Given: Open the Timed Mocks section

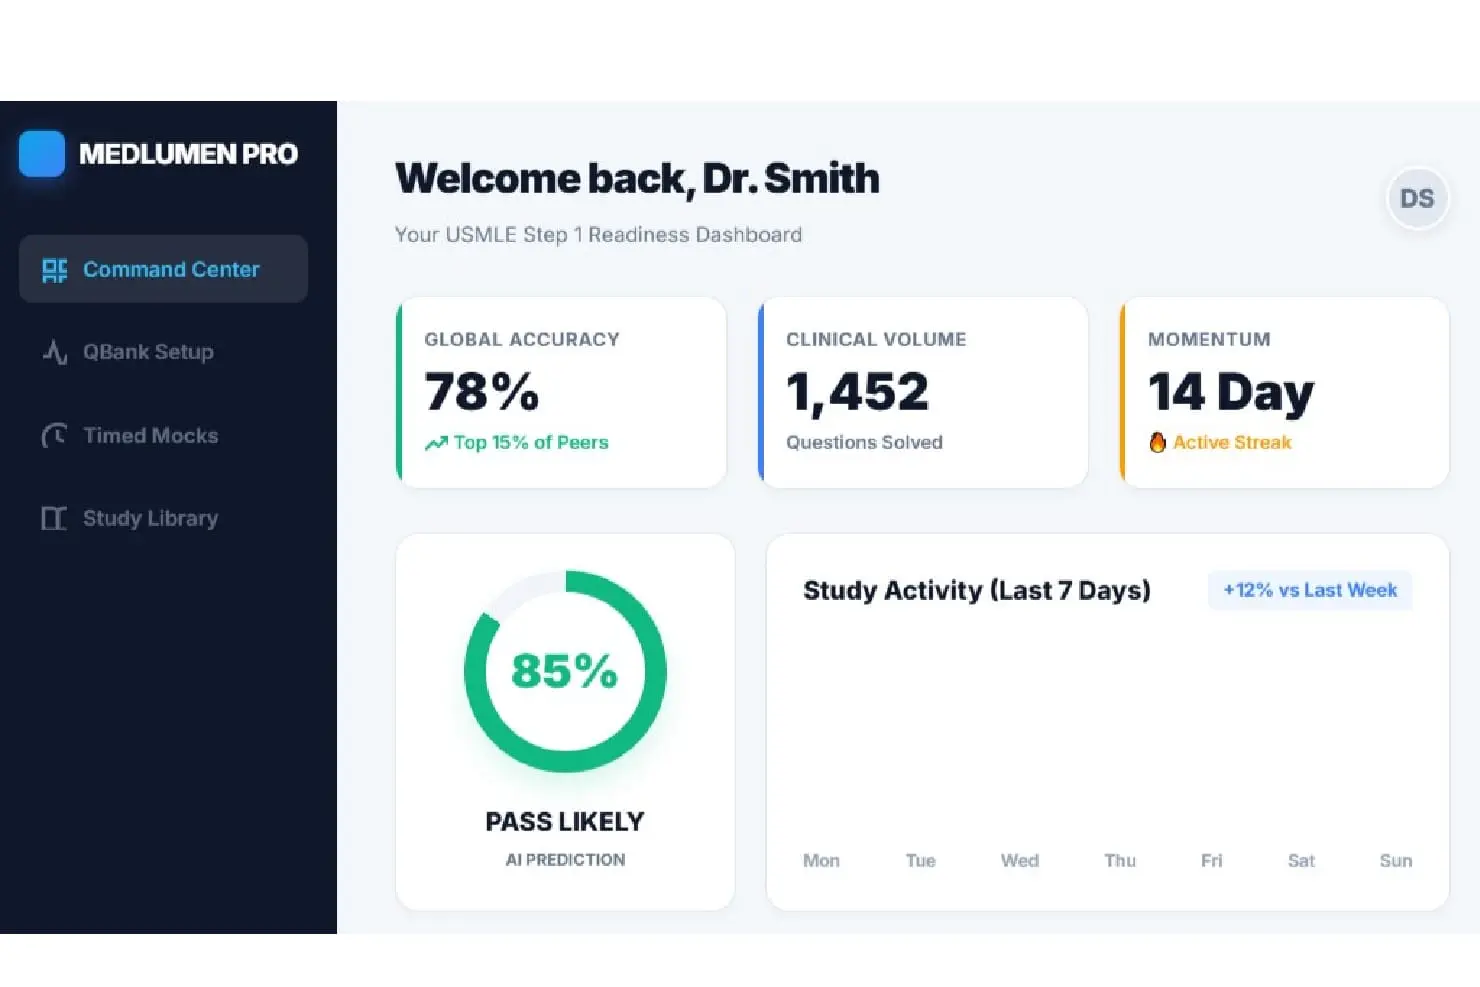Looking at the screenshot, I should 163,436.
